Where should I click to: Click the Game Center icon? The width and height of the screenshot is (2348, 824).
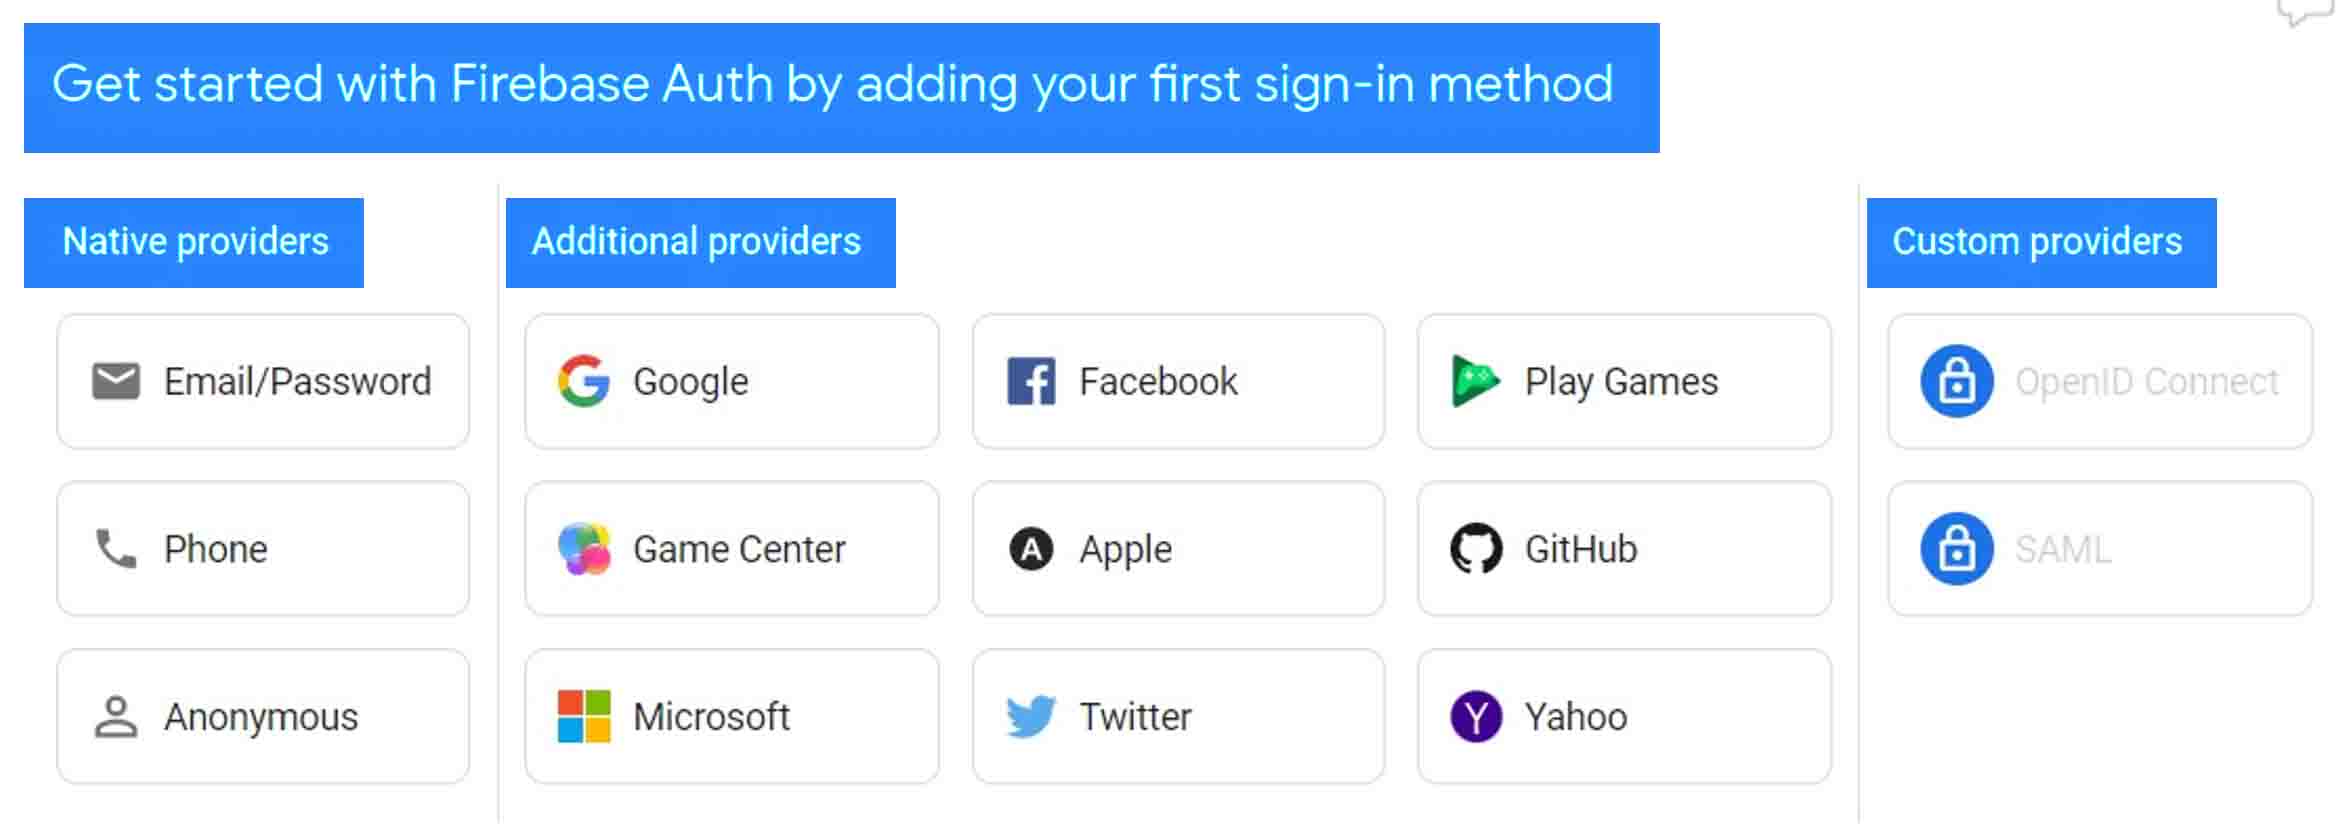point(583,549)
